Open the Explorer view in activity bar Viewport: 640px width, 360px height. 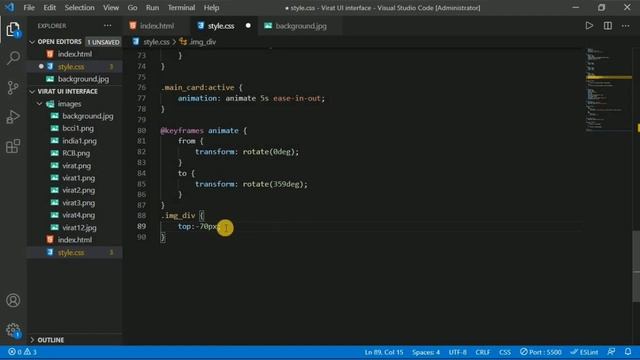[13, 30]
